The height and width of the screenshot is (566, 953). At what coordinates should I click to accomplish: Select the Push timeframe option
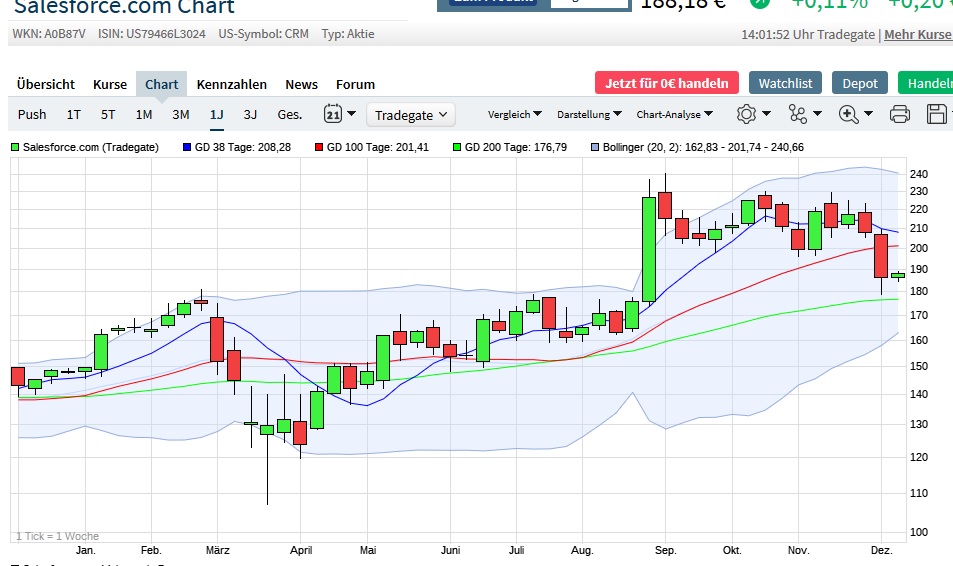click(32, 114)
